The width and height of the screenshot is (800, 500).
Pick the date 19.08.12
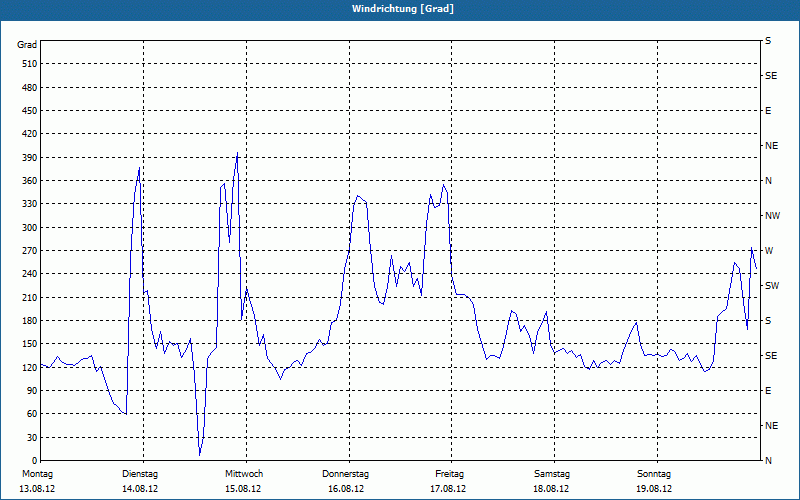click(654, 489)
